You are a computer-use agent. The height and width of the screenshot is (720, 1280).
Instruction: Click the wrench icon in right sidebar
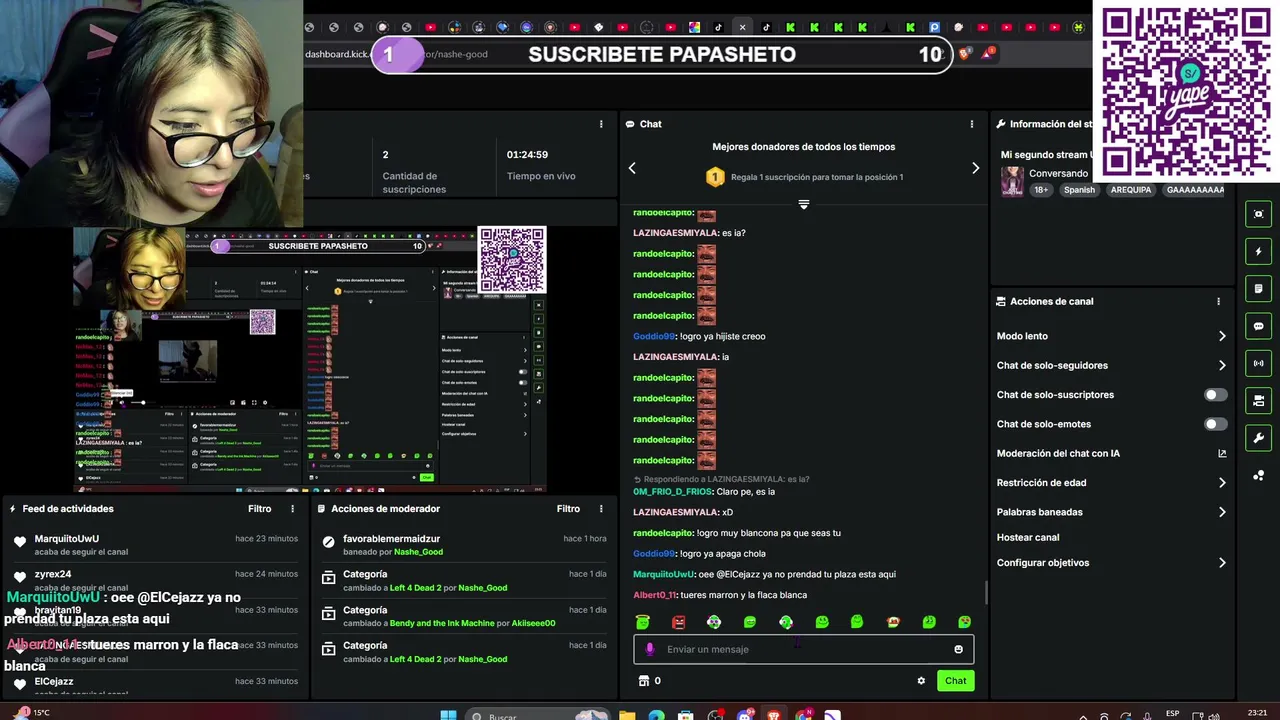coord(1258,438)
